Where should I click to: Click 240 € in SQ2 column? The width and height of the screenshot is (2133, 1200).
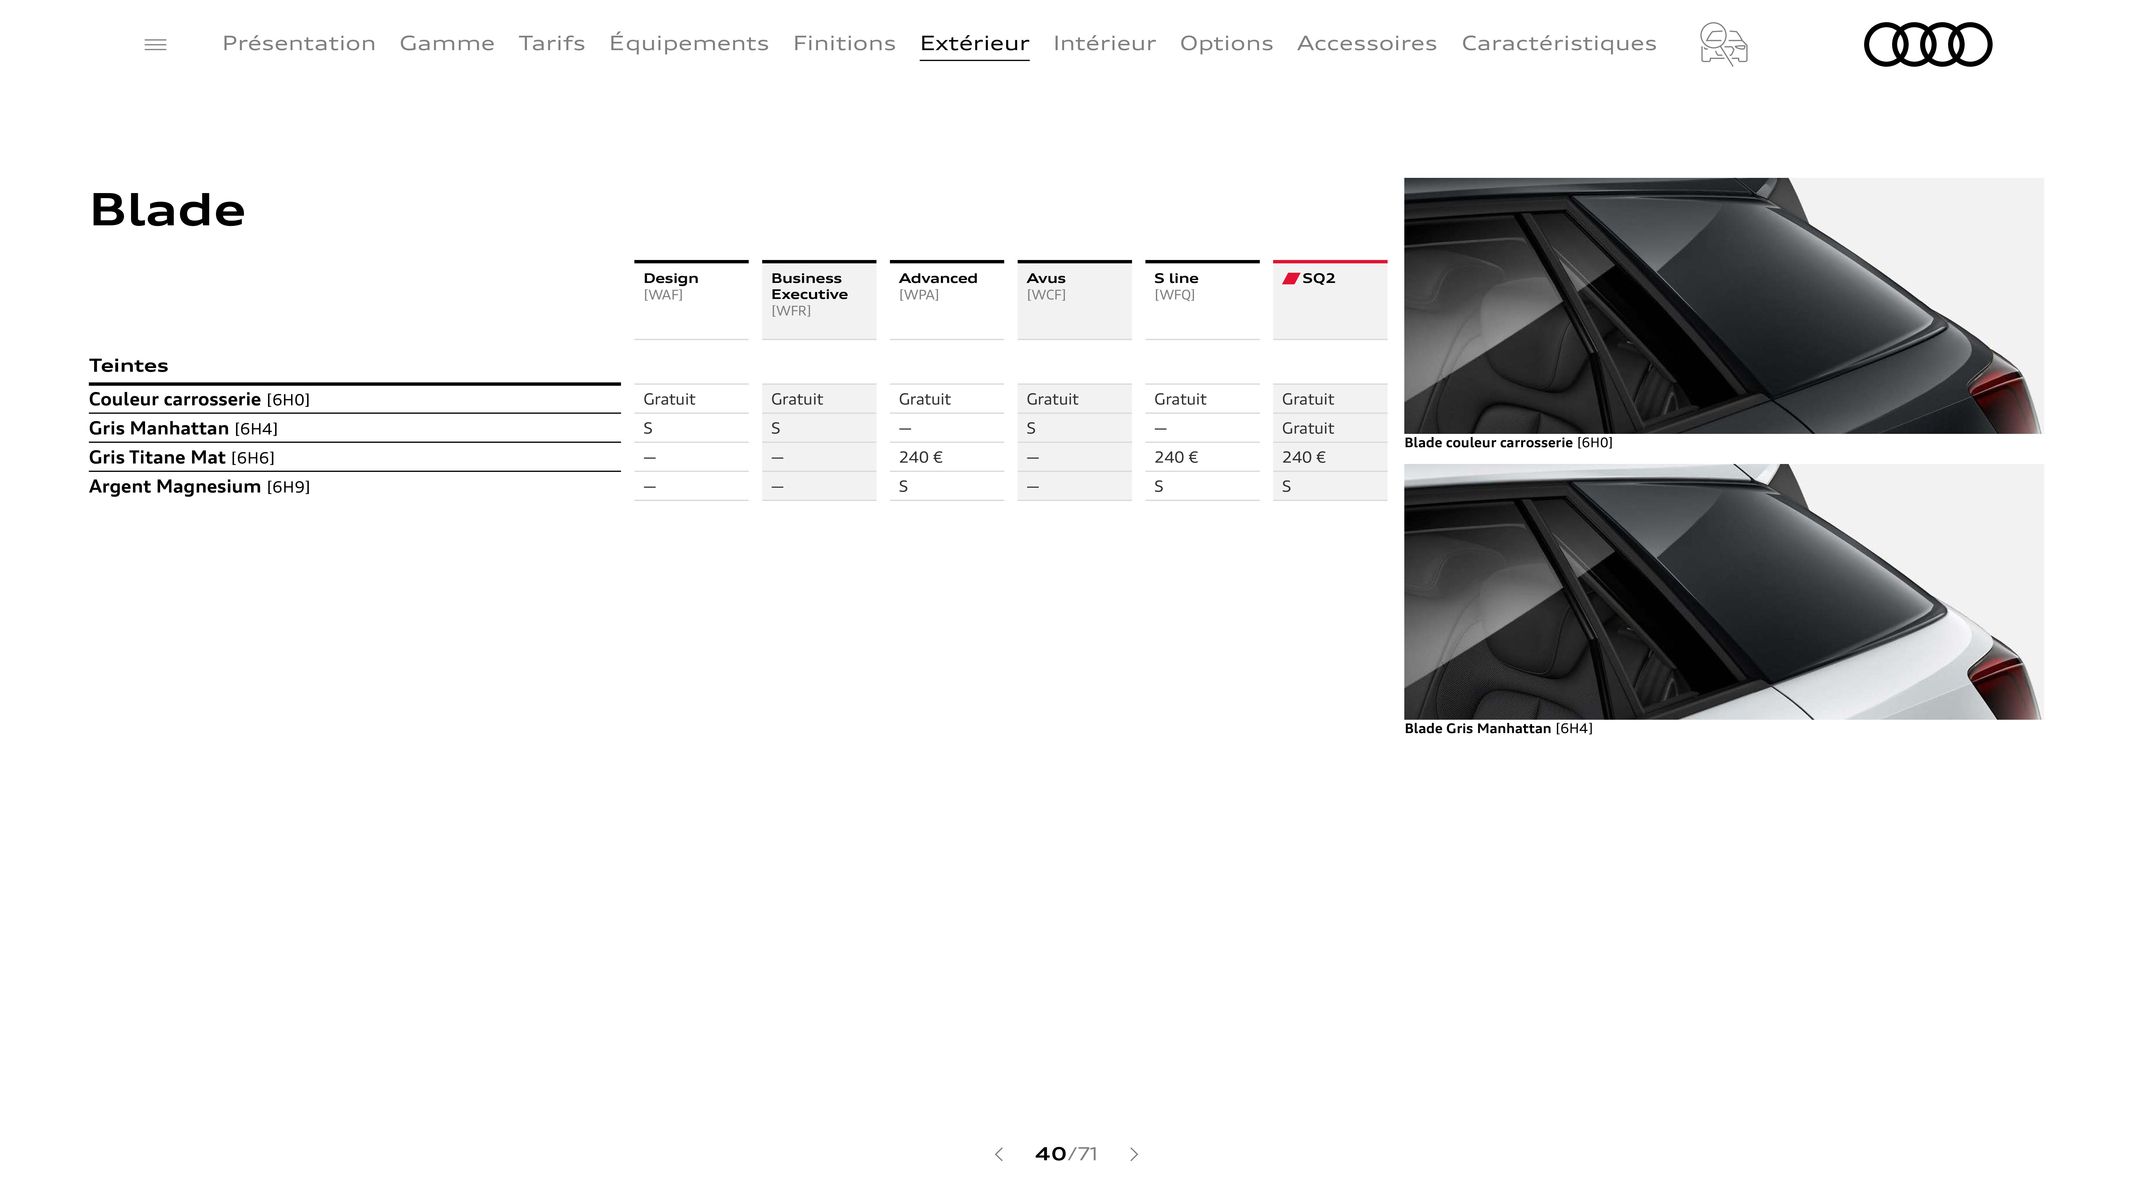[x=1304, y=457]
